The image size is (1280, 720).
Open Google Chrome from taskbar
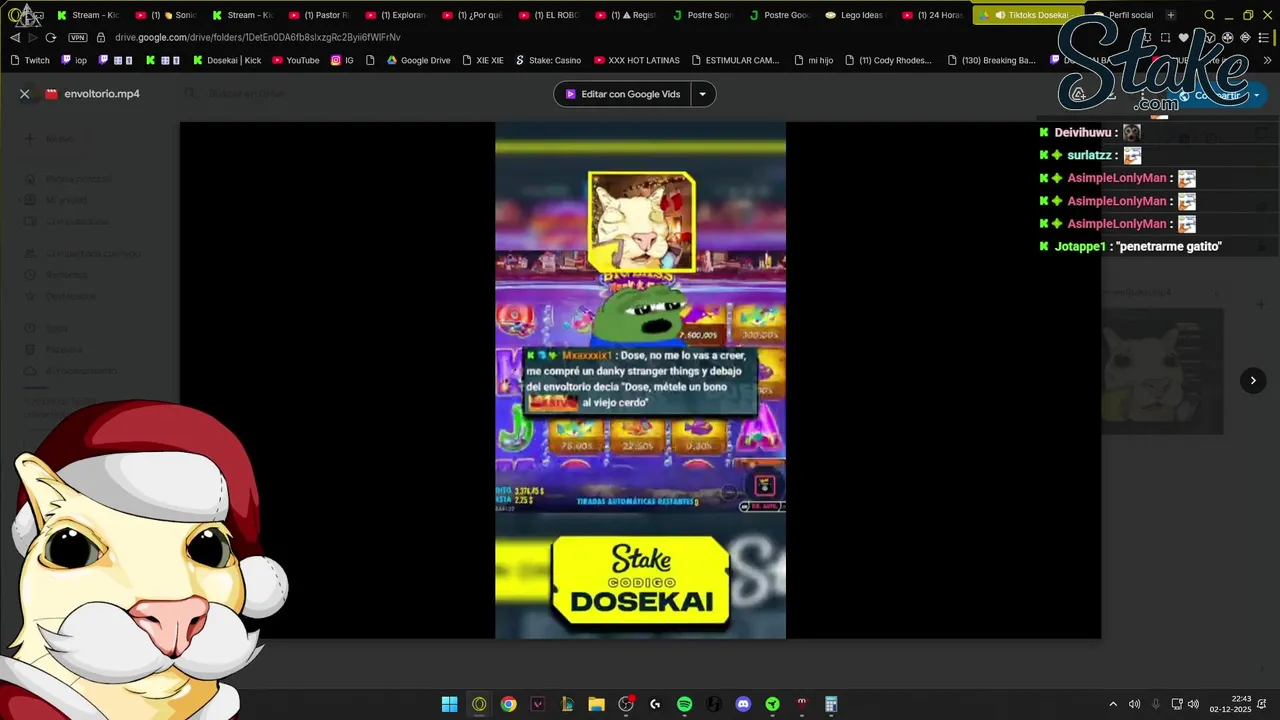coord(508,704)
